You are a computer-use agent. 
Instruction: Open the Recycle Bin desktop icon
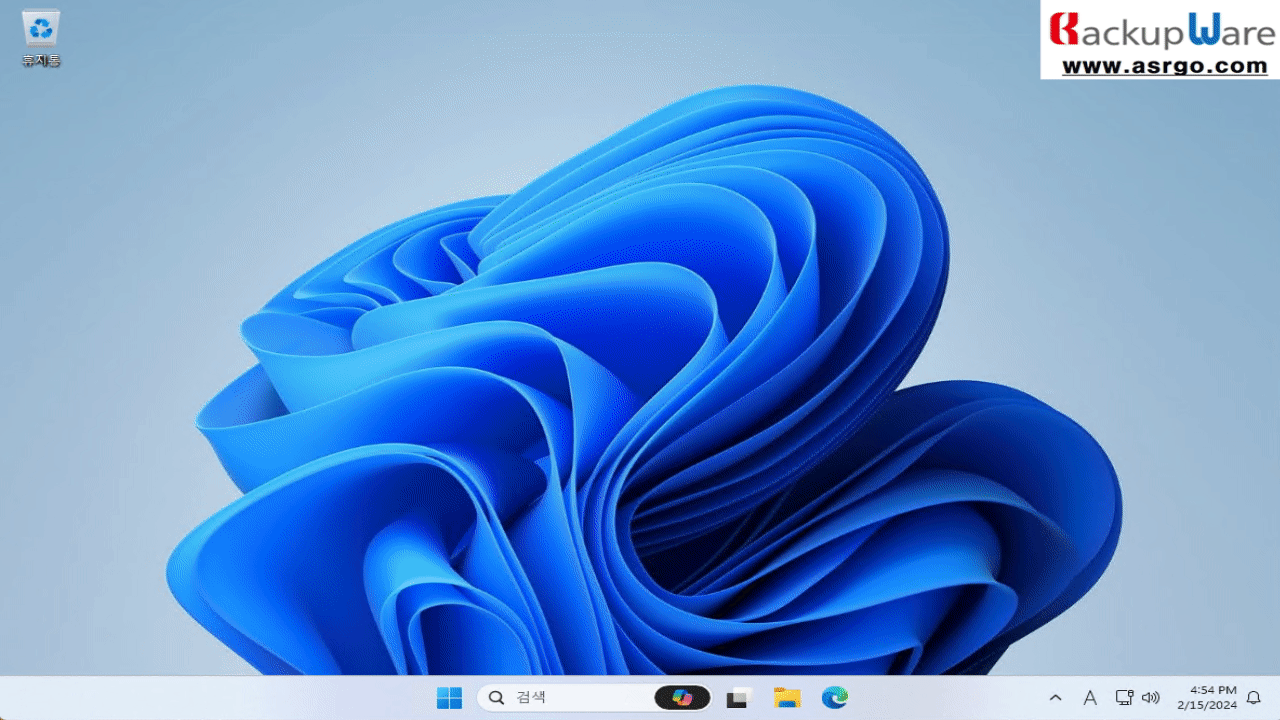point(41,40)
